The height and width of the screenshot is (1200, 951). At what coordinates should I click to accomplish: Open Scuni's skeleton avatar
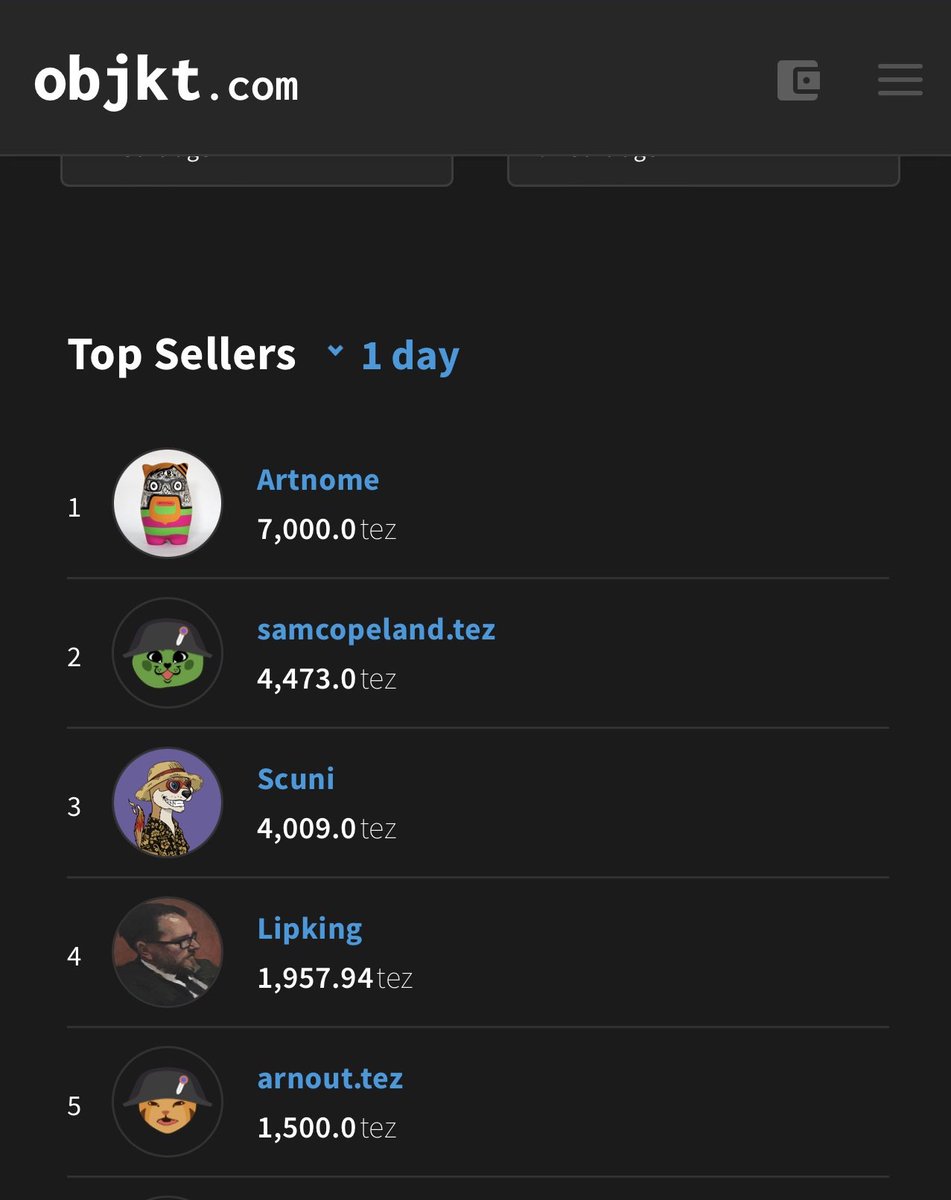click(167, 802)
